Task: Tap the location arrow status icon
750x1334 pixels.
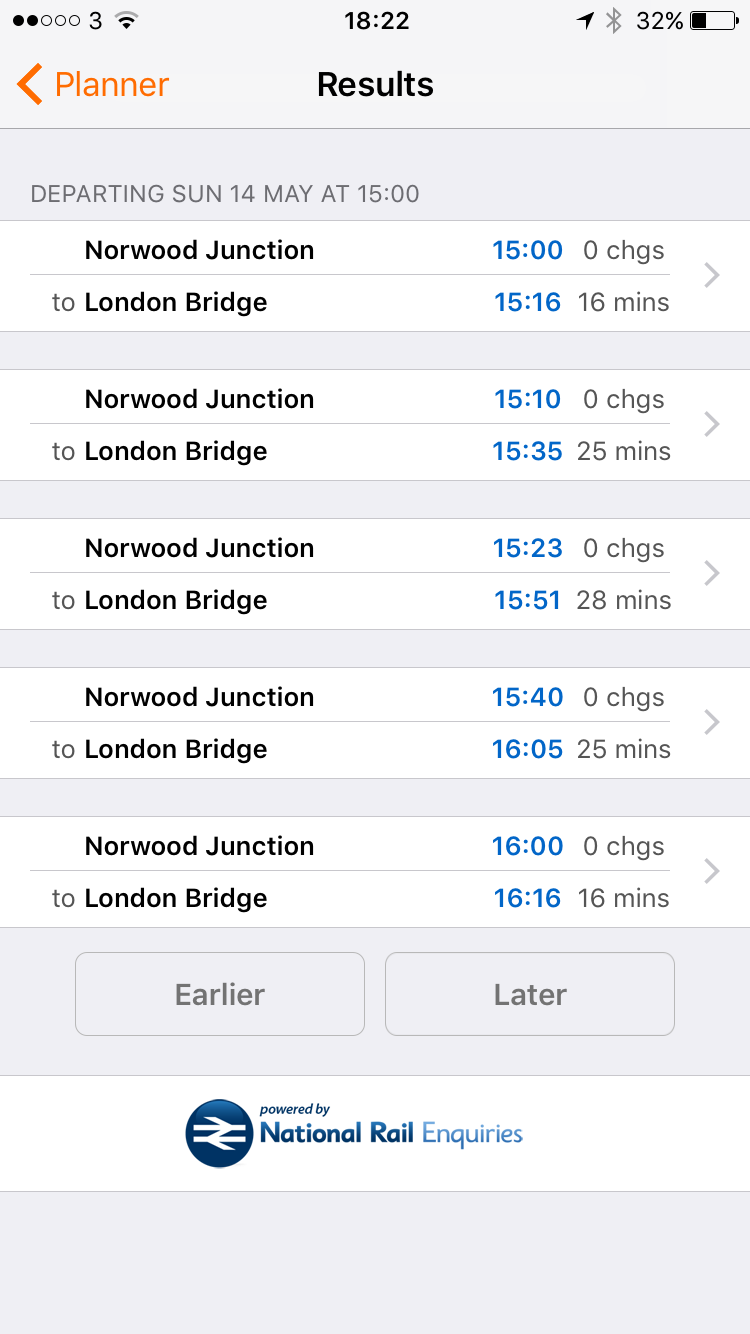Action: point(585,21)
